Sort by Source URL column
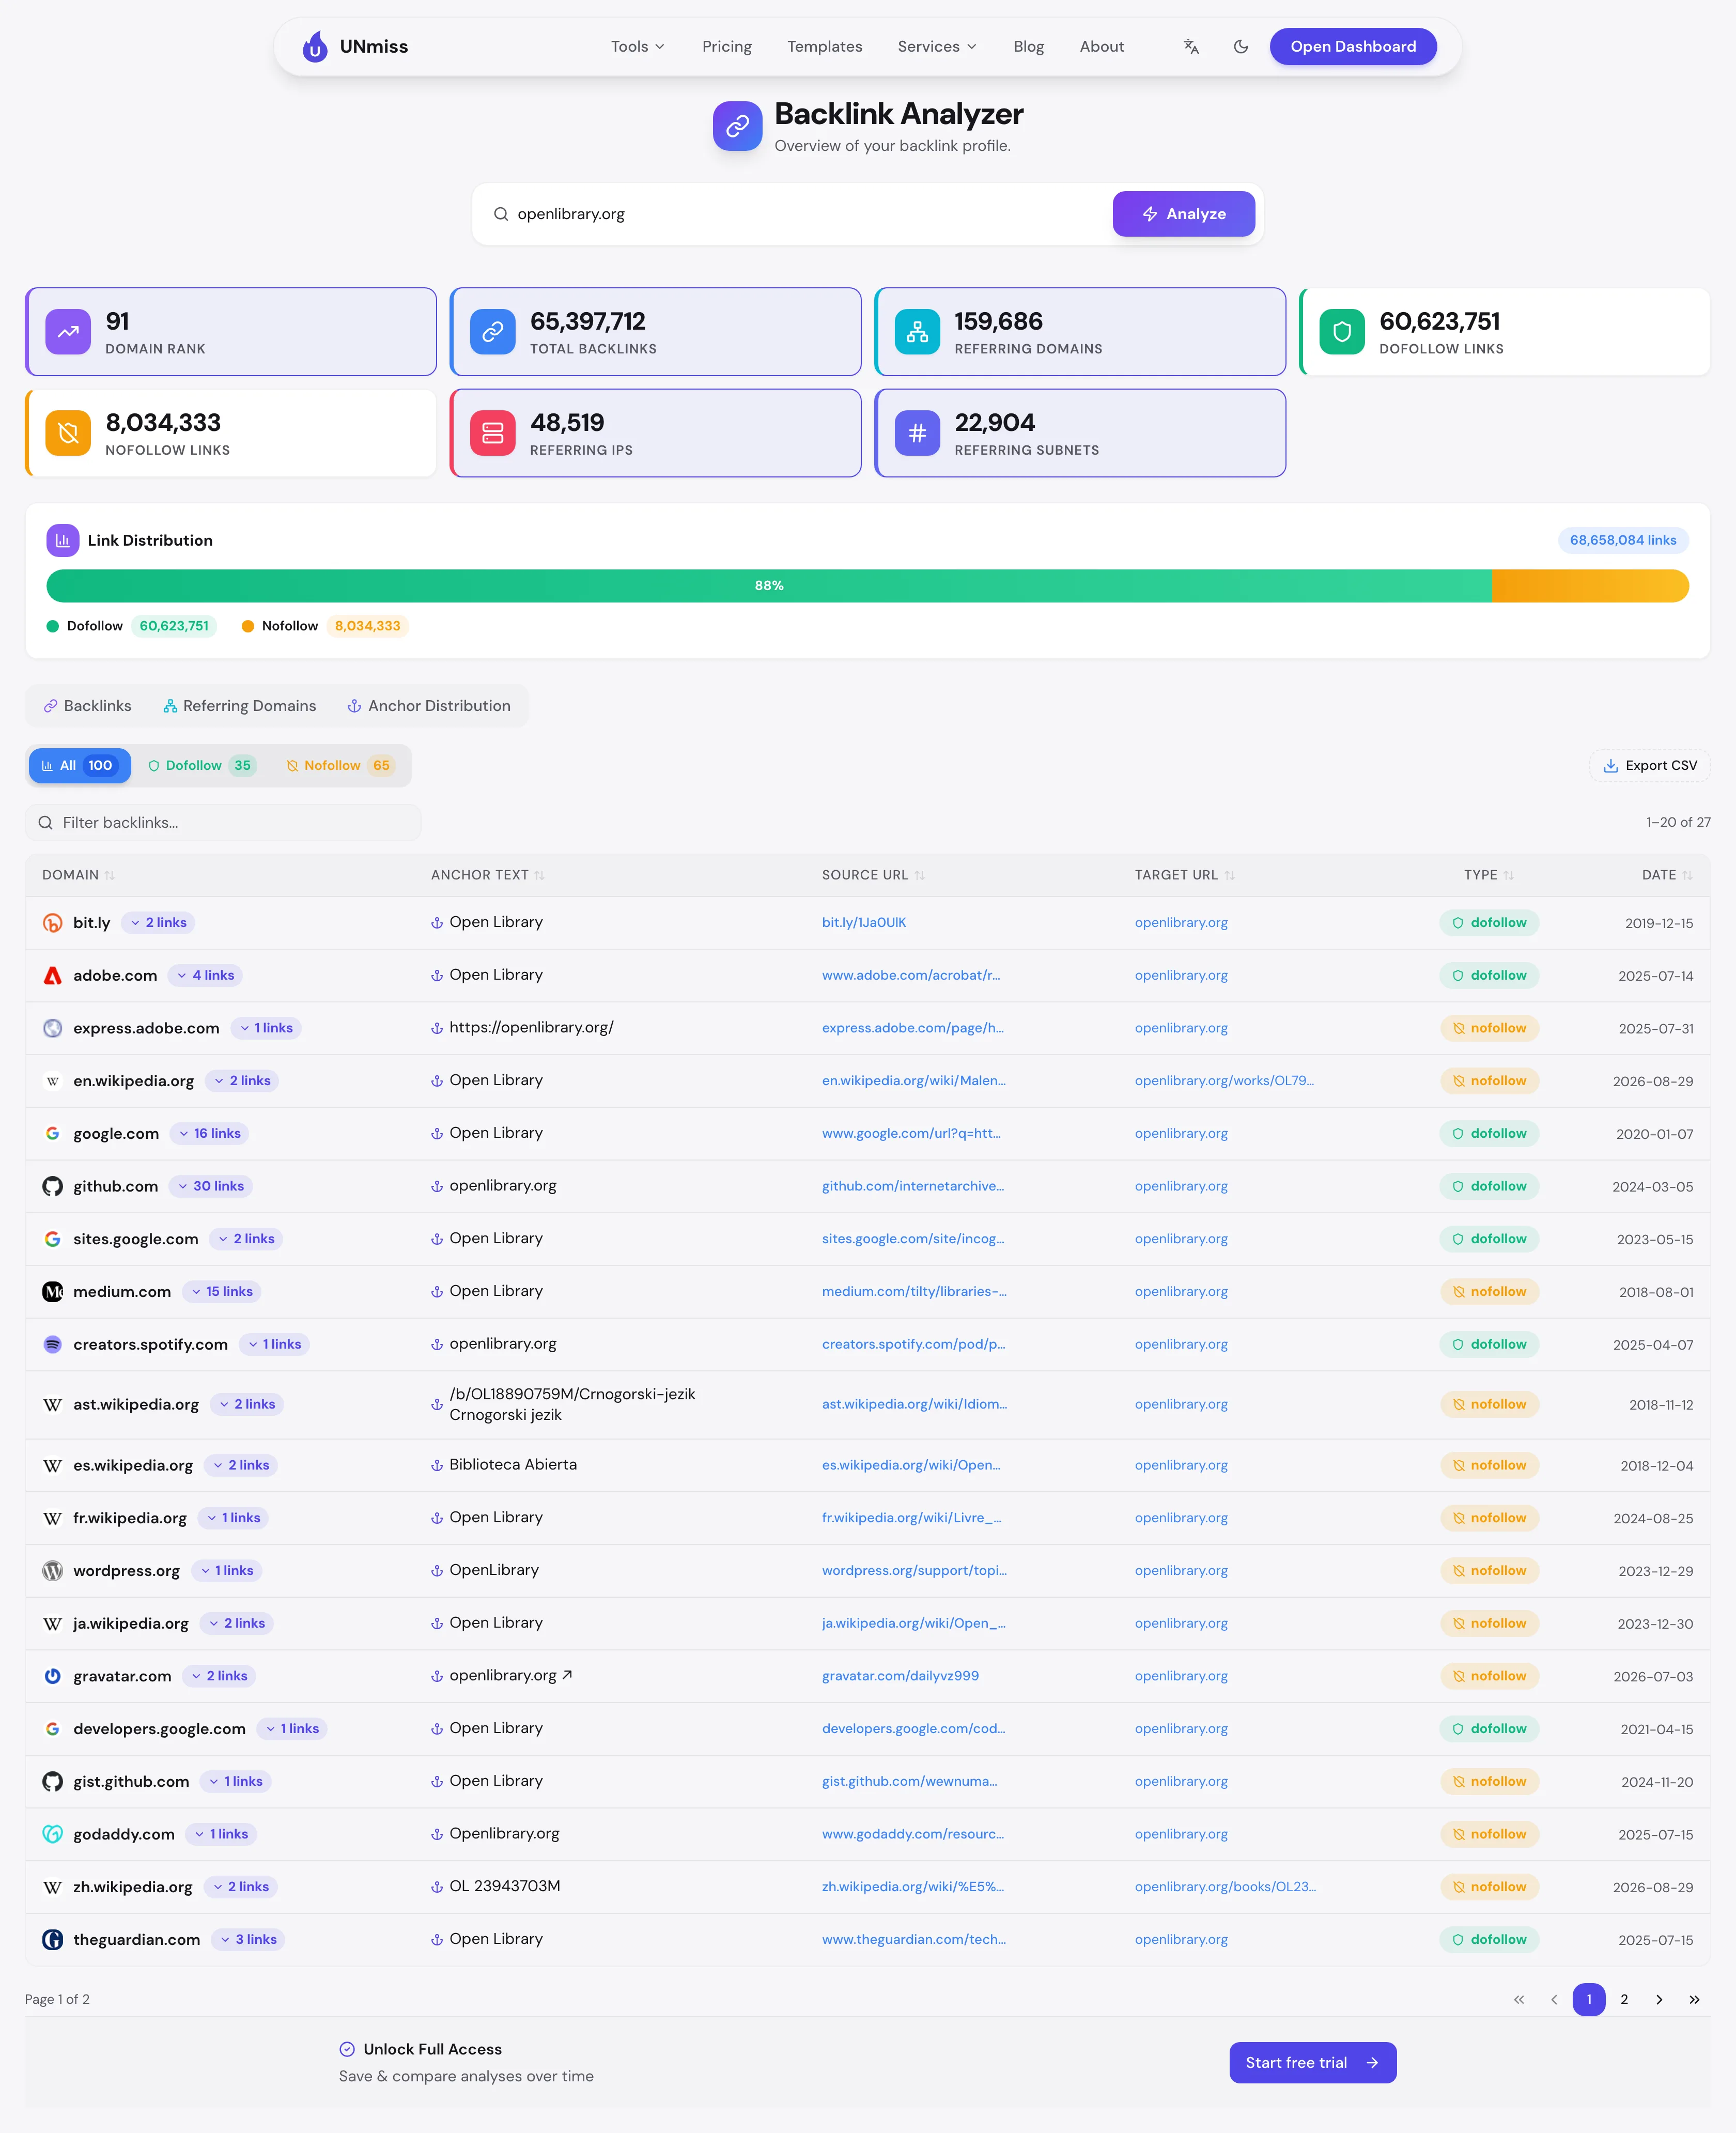This screenshot has height=2133, width=1736. tap(873, 875)
